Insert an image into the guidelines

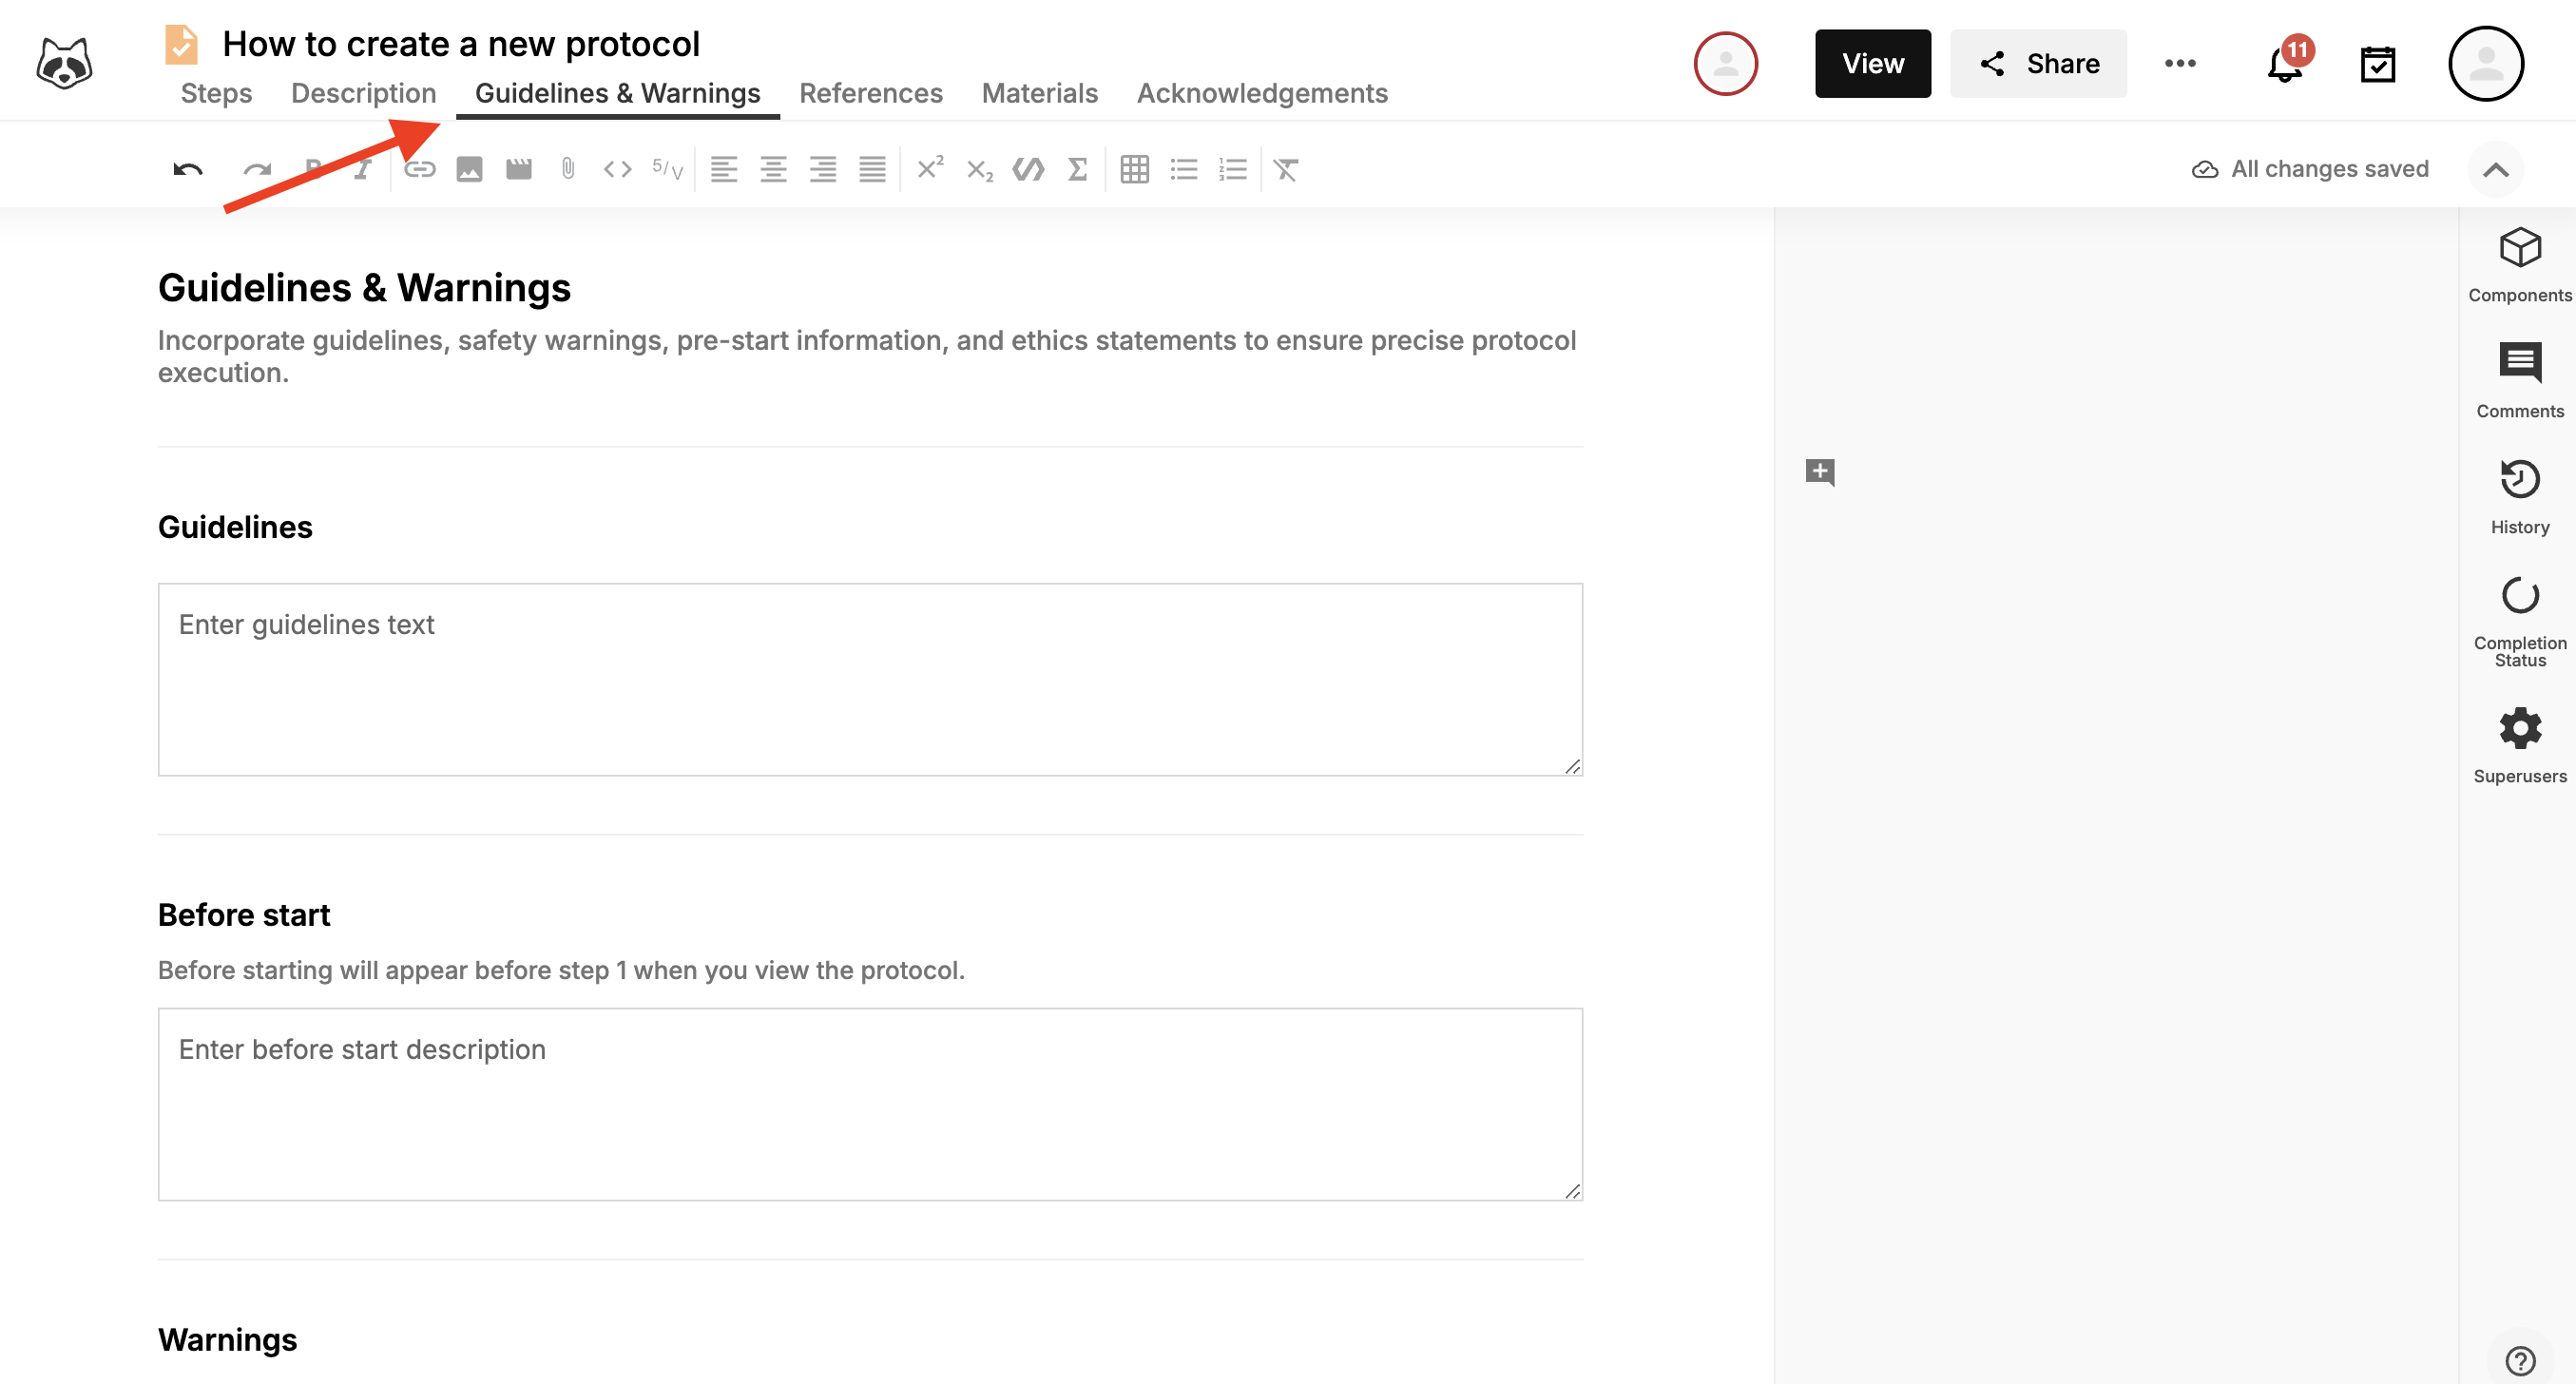click(x=470, y=168)
